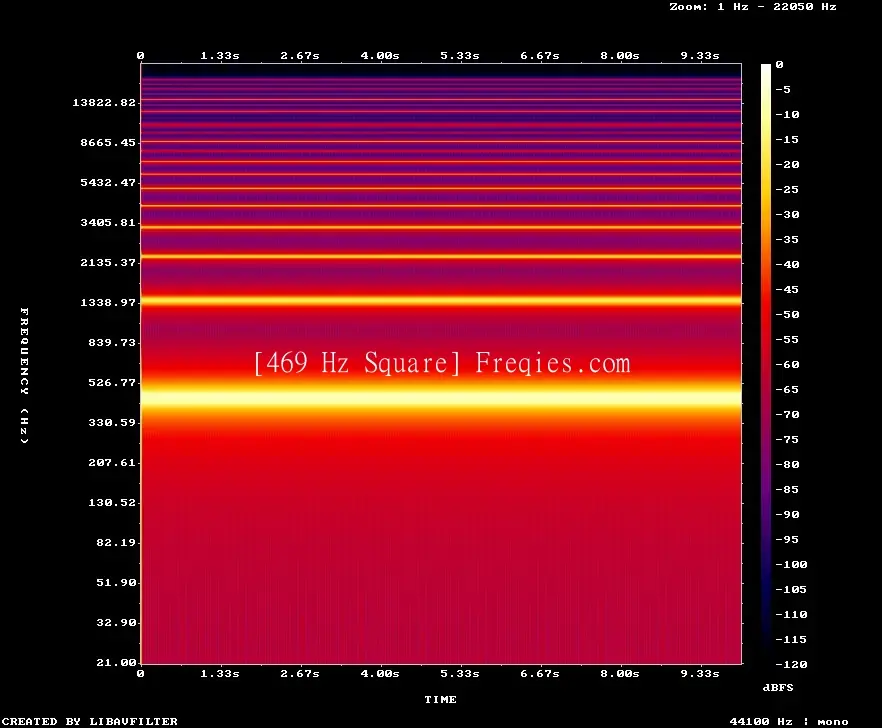
Task: Click the 1338.97 frequency label
Action: (x=108, y=302)
